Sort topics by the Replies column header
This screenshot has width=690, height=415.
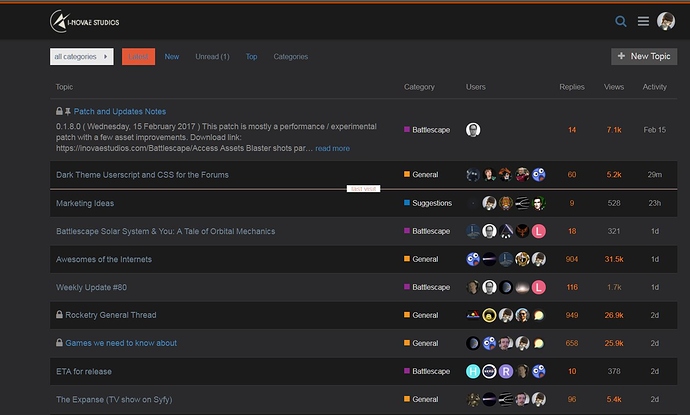tap(572, 87)
